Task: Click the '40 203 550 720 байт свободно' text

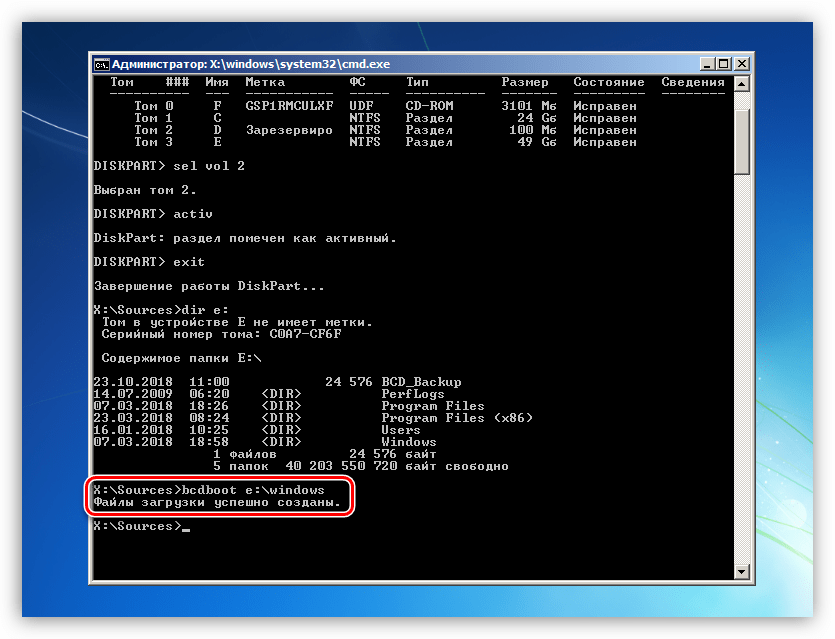Action: (x=397, y=466)
